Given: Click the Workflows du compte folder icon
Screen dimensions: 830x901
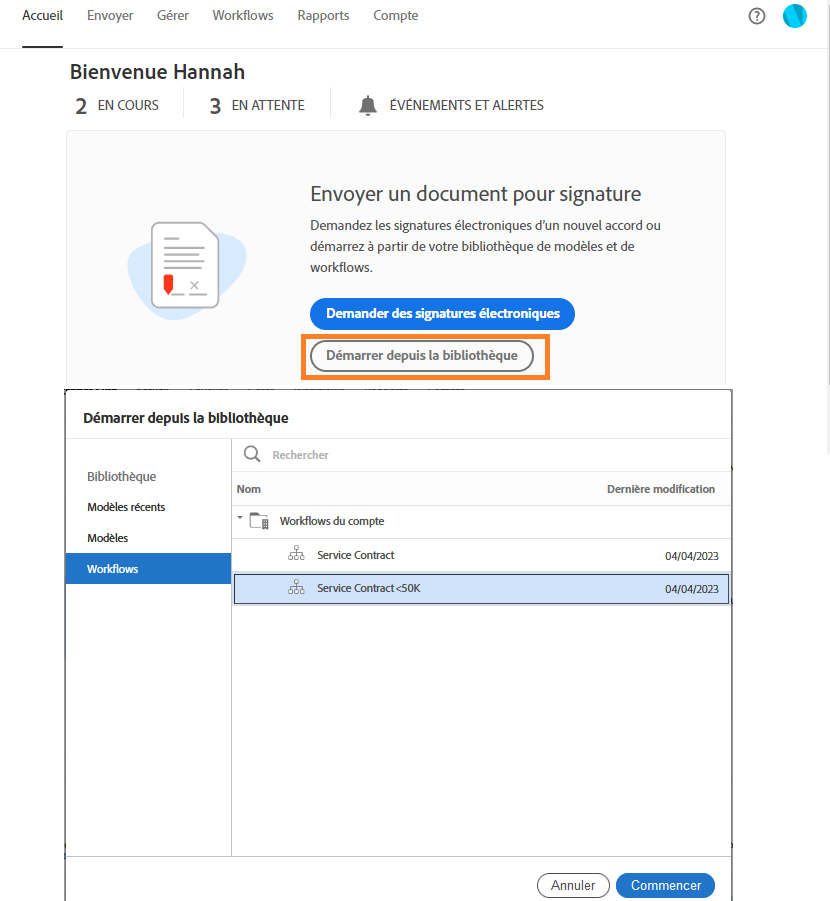Looking at the screenshot, I should pos(259,521).
